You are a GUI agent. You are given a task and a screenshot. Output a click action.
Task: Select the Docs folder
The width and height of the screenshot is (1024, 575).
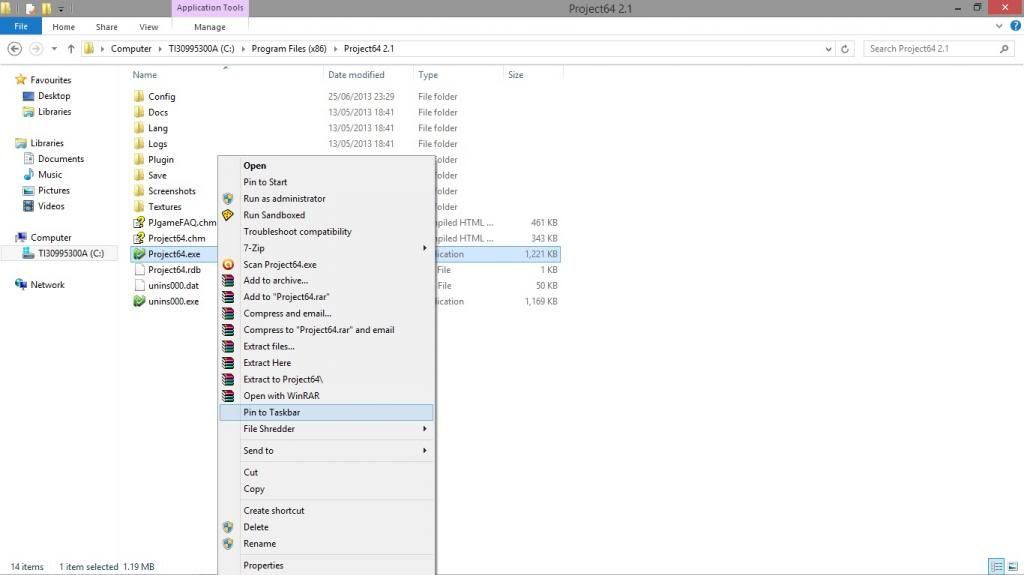coord(157,112)
